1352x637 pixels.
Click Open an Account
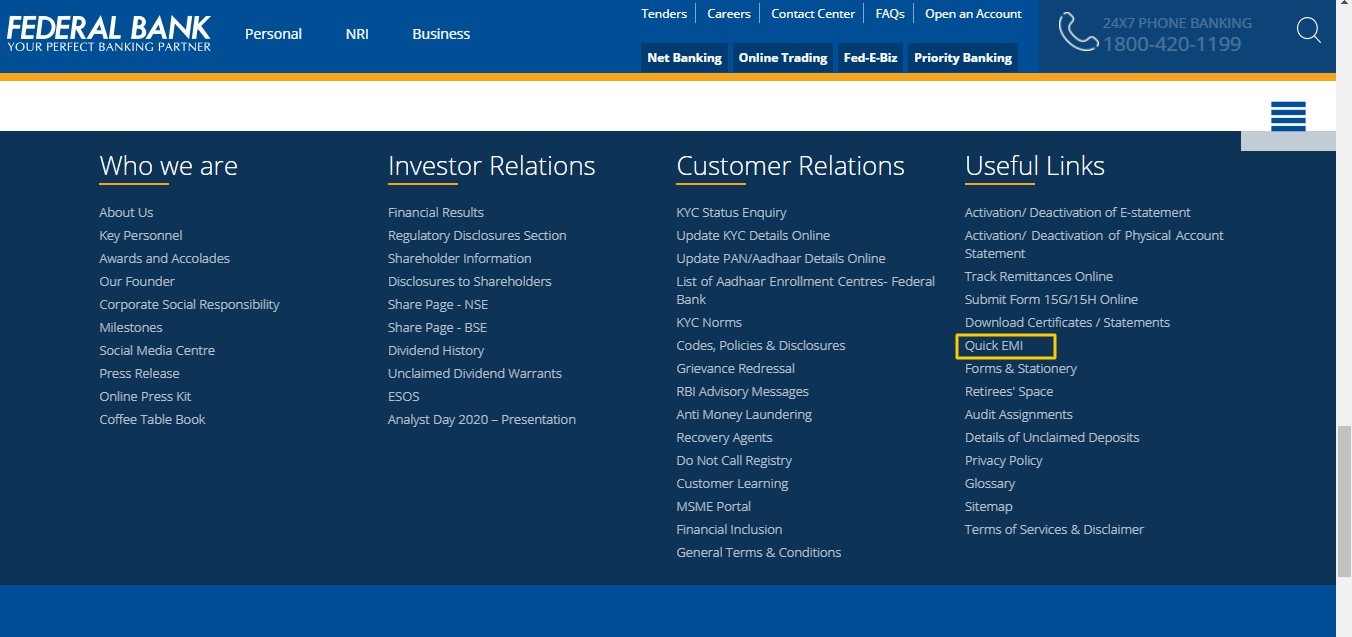click(973, 14)
